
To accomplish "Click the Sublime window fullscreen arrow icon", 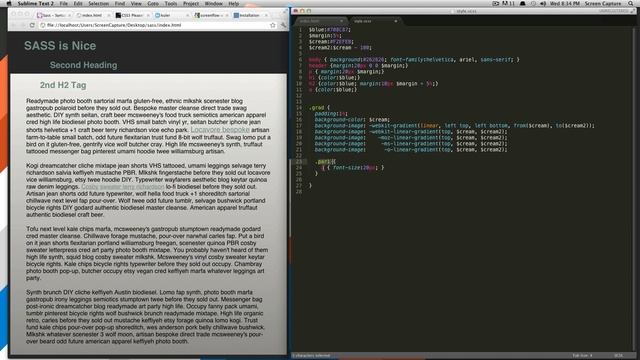I will point(633,11).
